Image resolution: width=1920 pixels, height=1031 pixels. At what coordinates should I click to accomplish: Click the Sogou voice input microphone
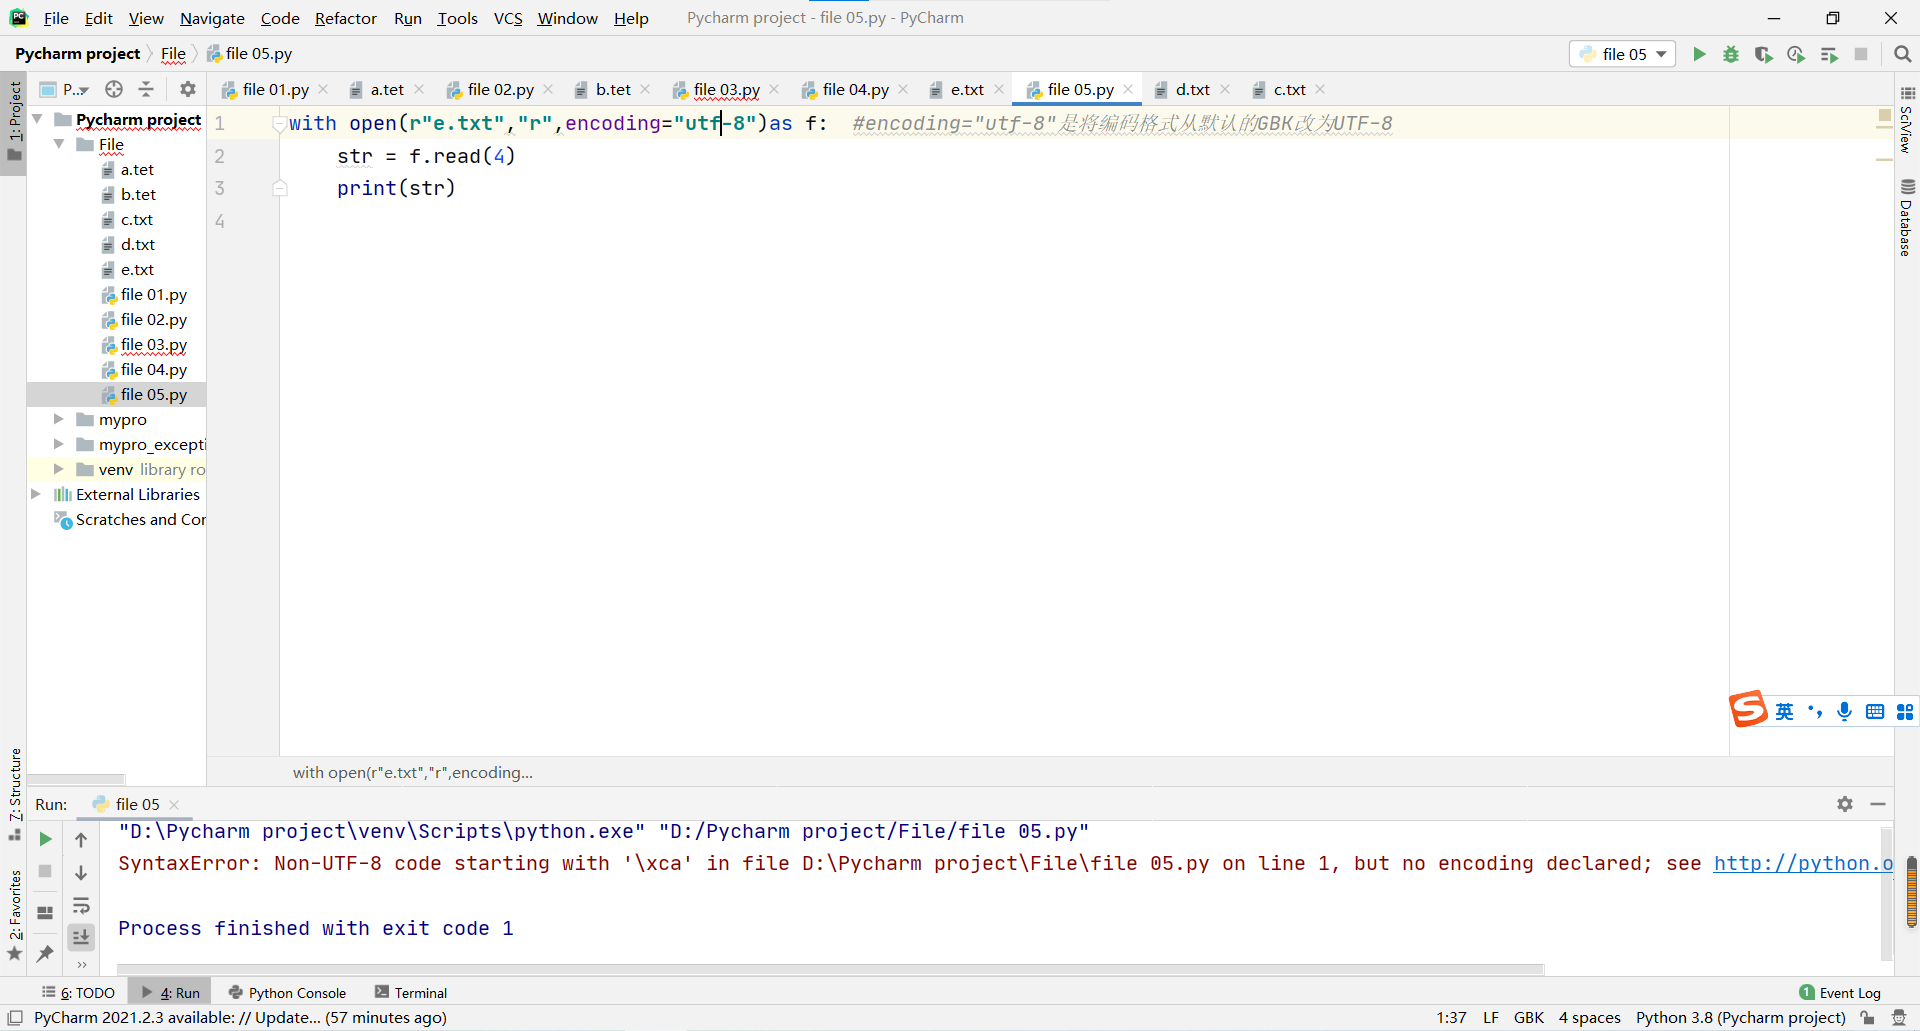click(x=1845, y=711)
